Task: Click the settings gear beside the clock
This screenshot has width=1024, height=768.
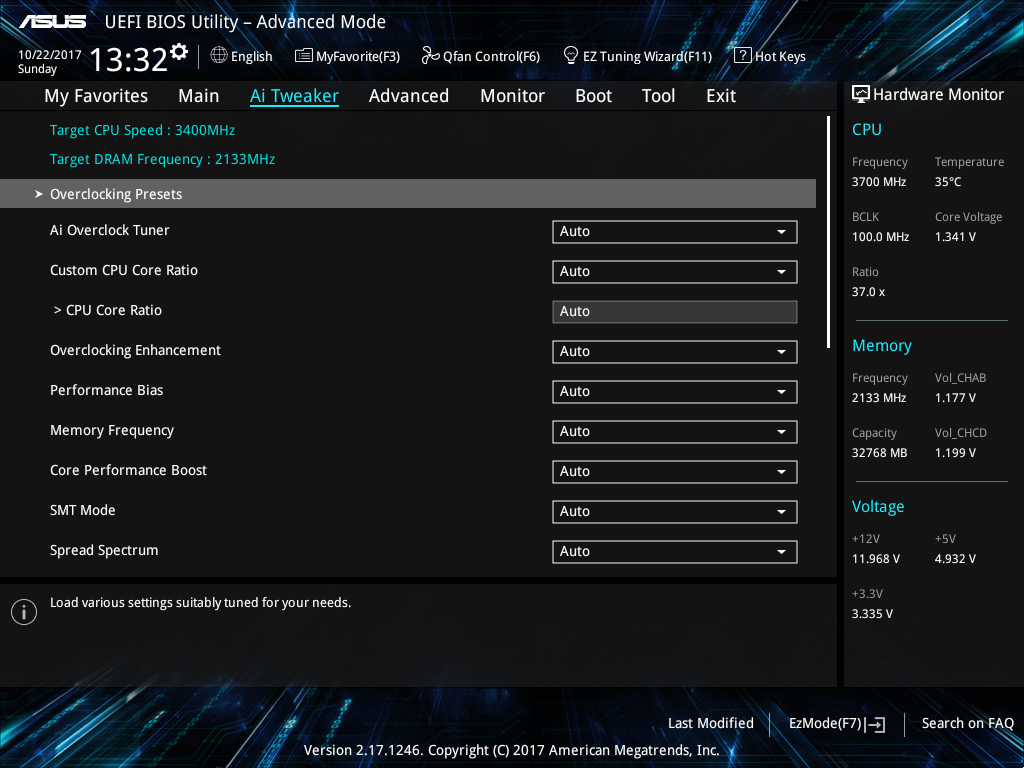Action: (x=179, y=52)
